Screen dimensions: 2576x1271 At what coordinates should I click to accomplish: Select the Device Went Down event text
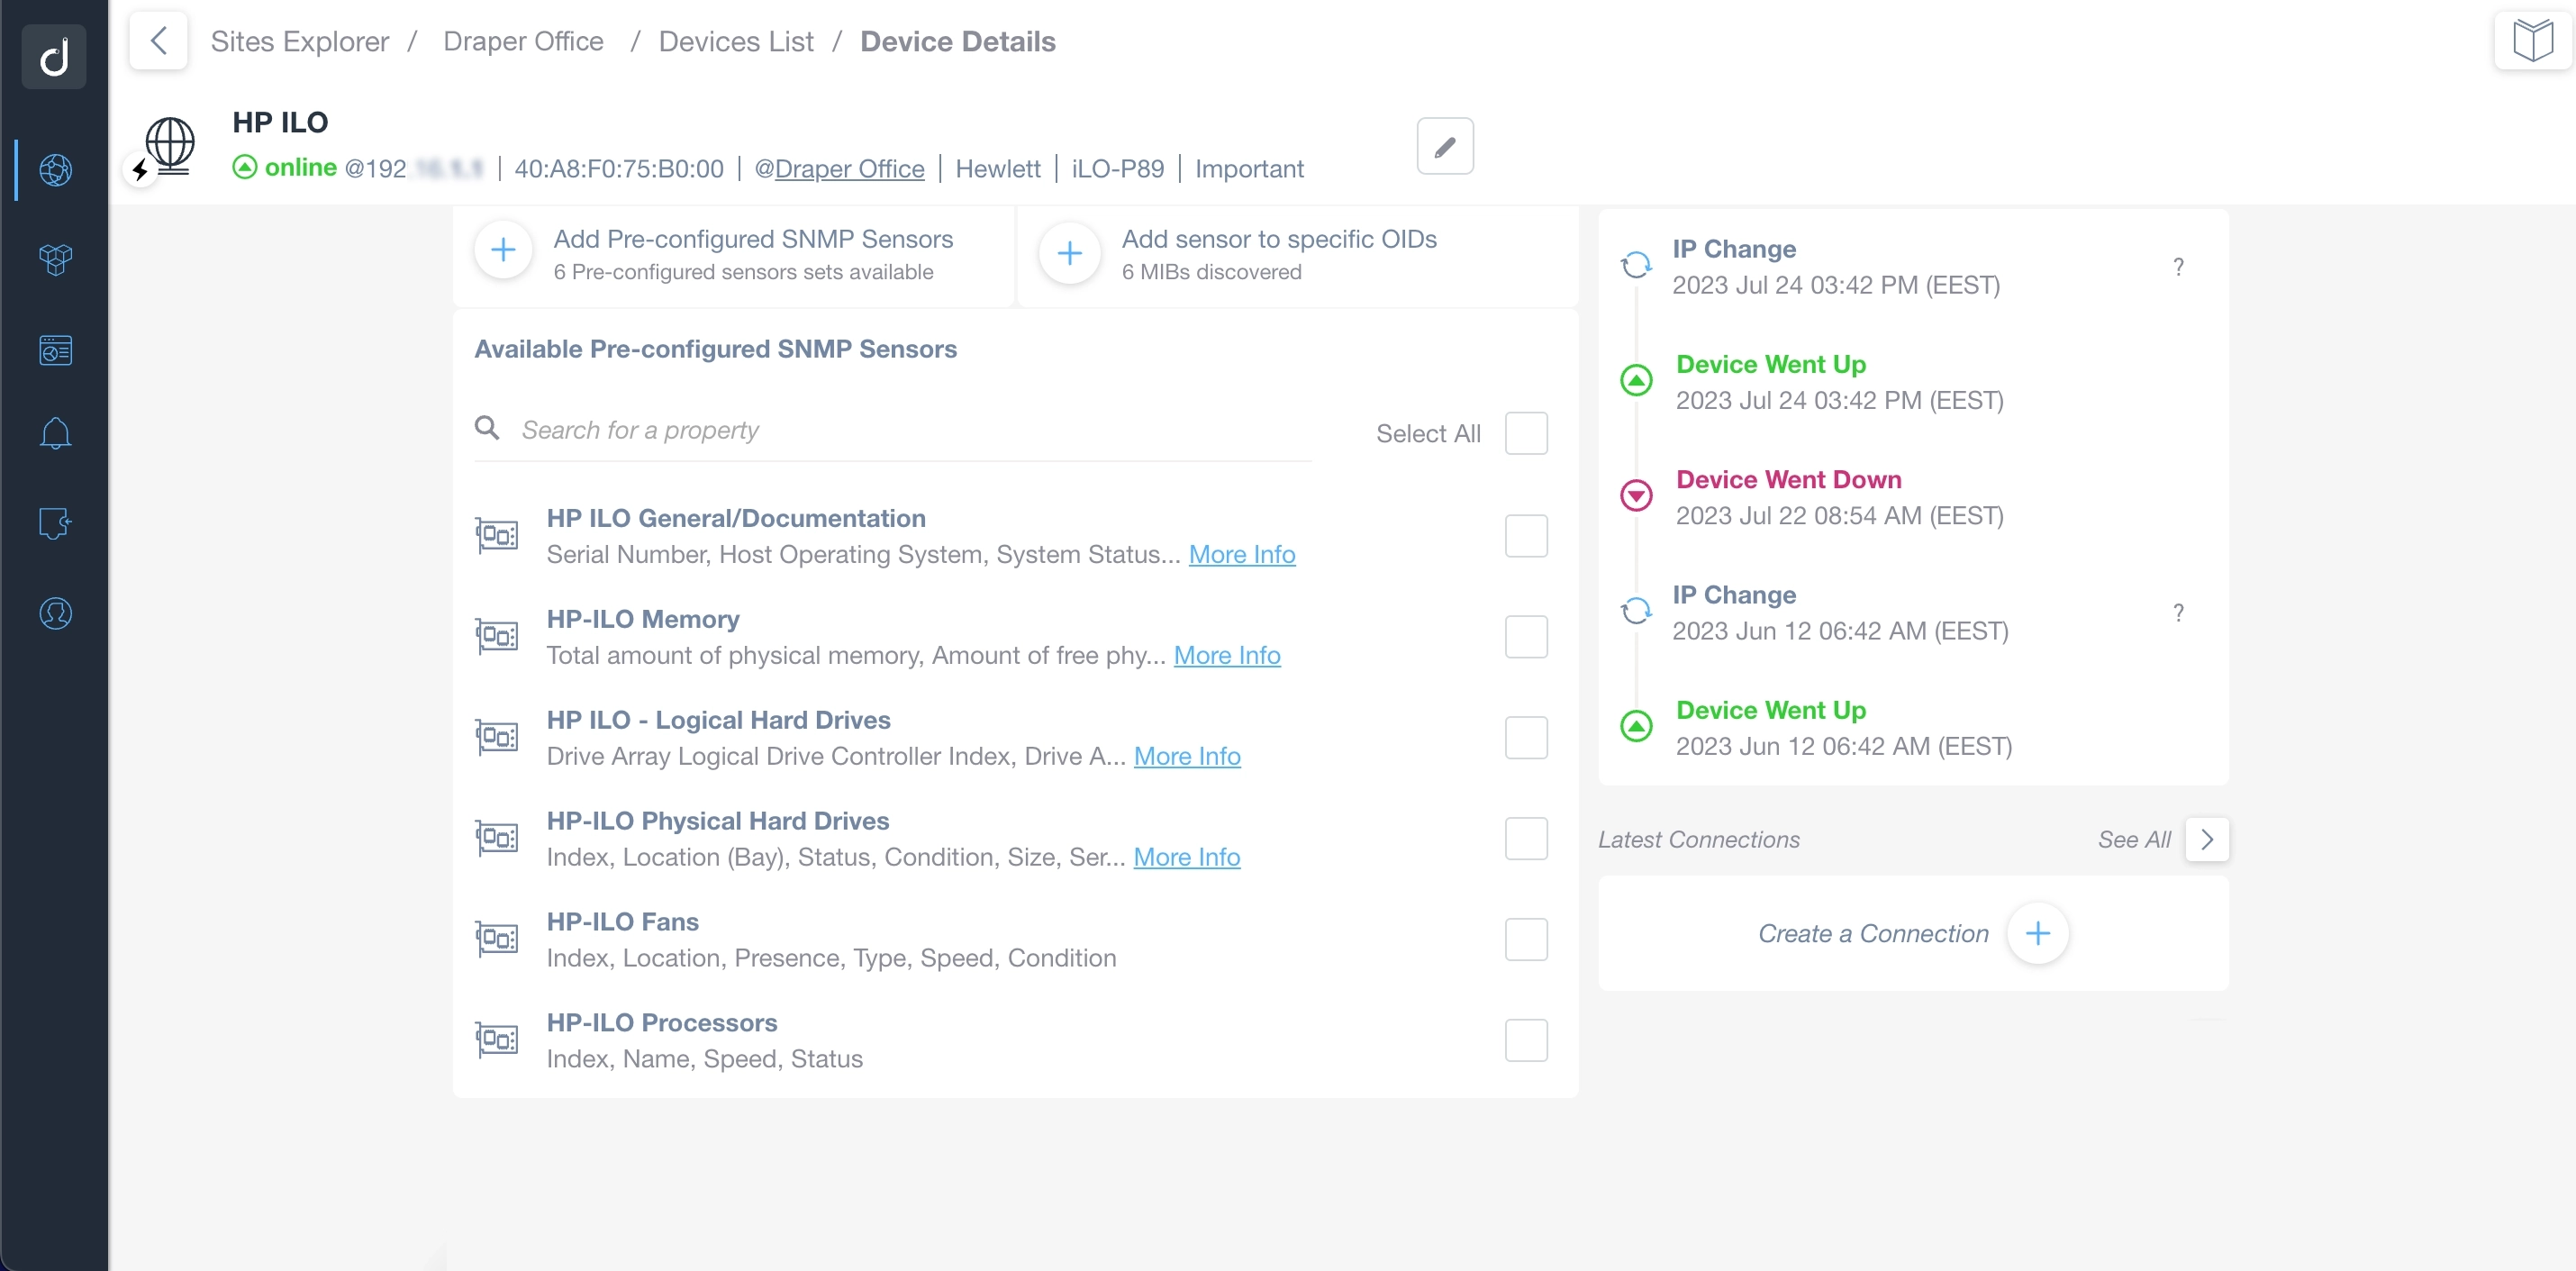pyautogui.click(x=1788, y=479)
